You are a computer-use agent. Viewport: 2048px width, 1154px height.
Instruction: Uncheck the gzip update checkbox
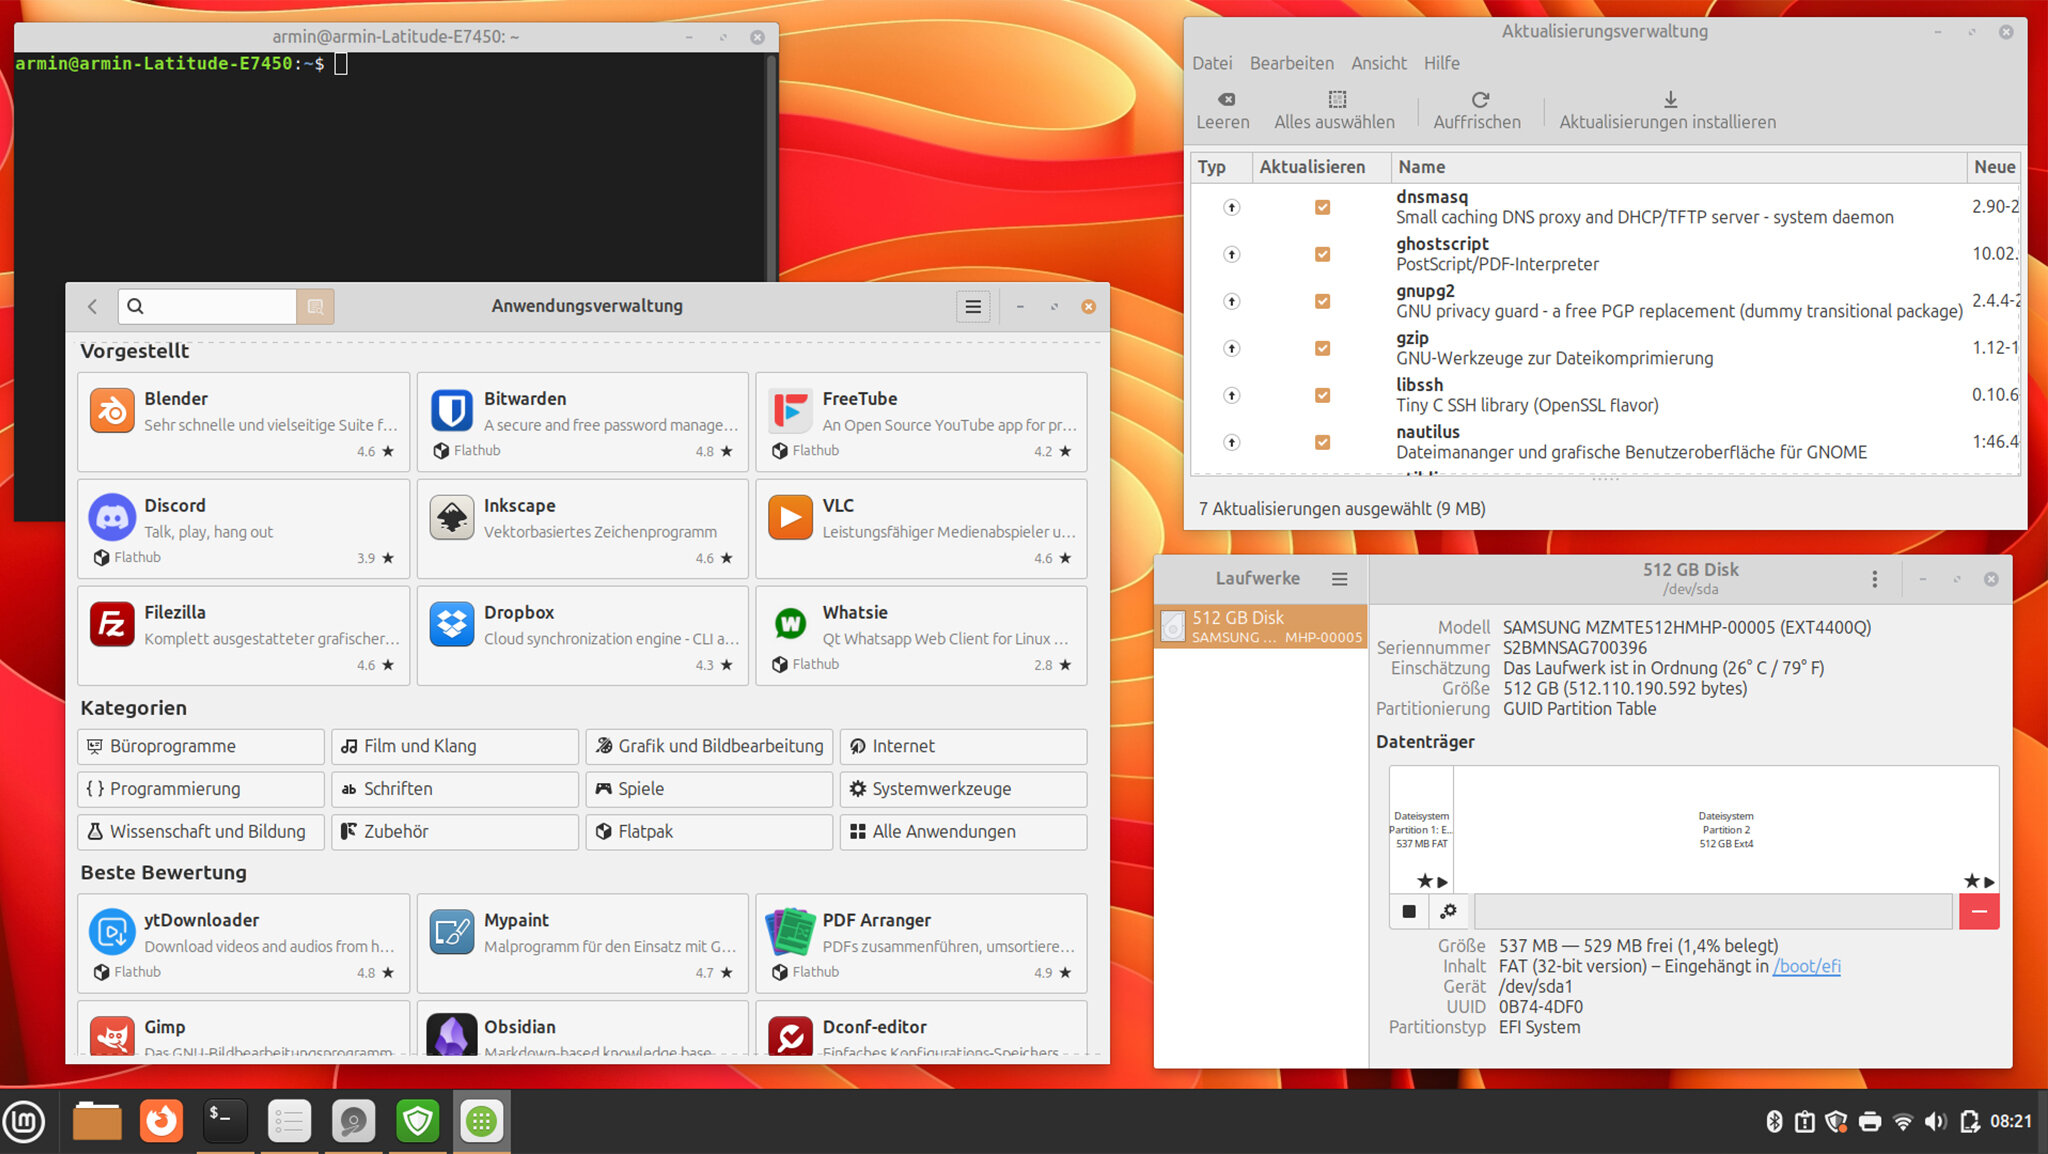(1322, 348)
